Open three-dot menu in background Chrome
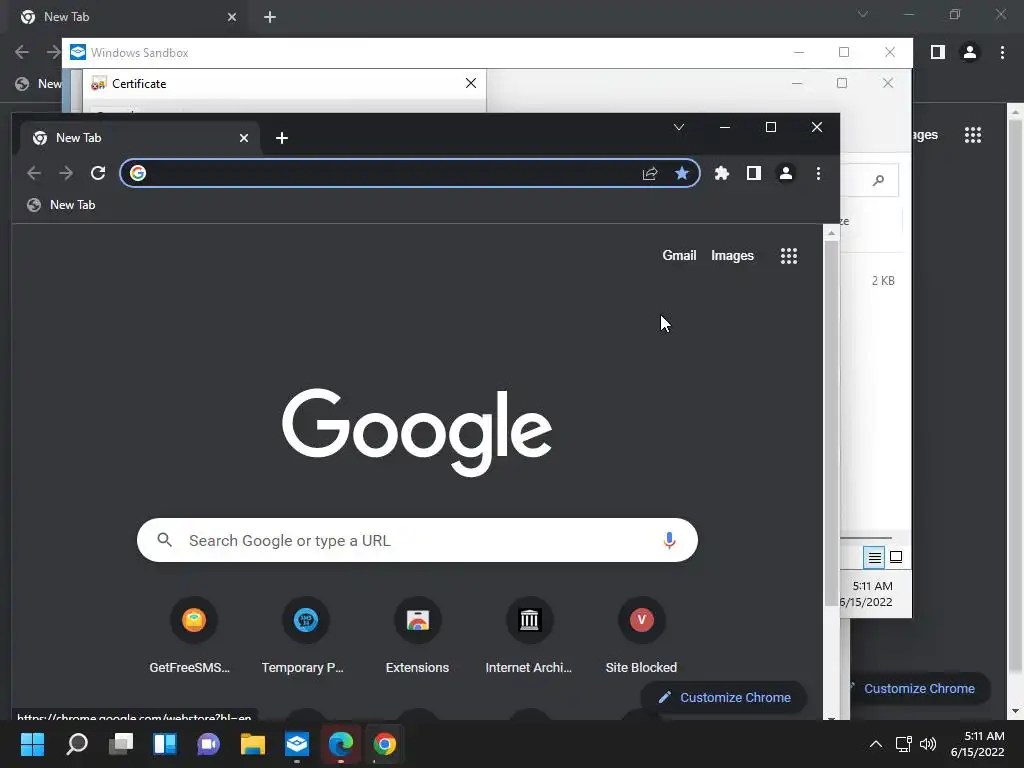1024x768 pixels. (1002, 52)
